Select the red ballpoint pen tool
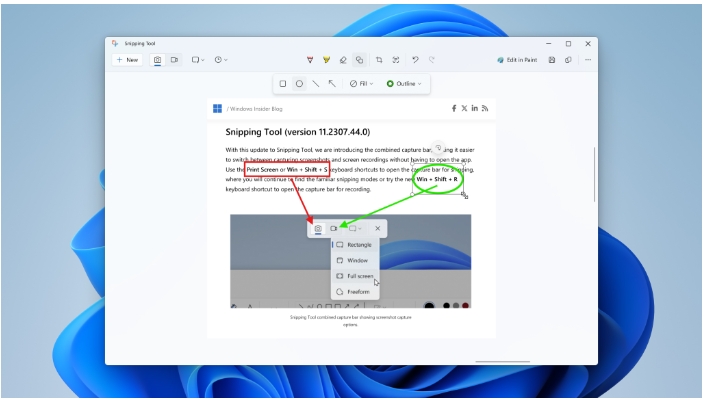Viewport: 707px width, 400px height. tap(310, 60)
